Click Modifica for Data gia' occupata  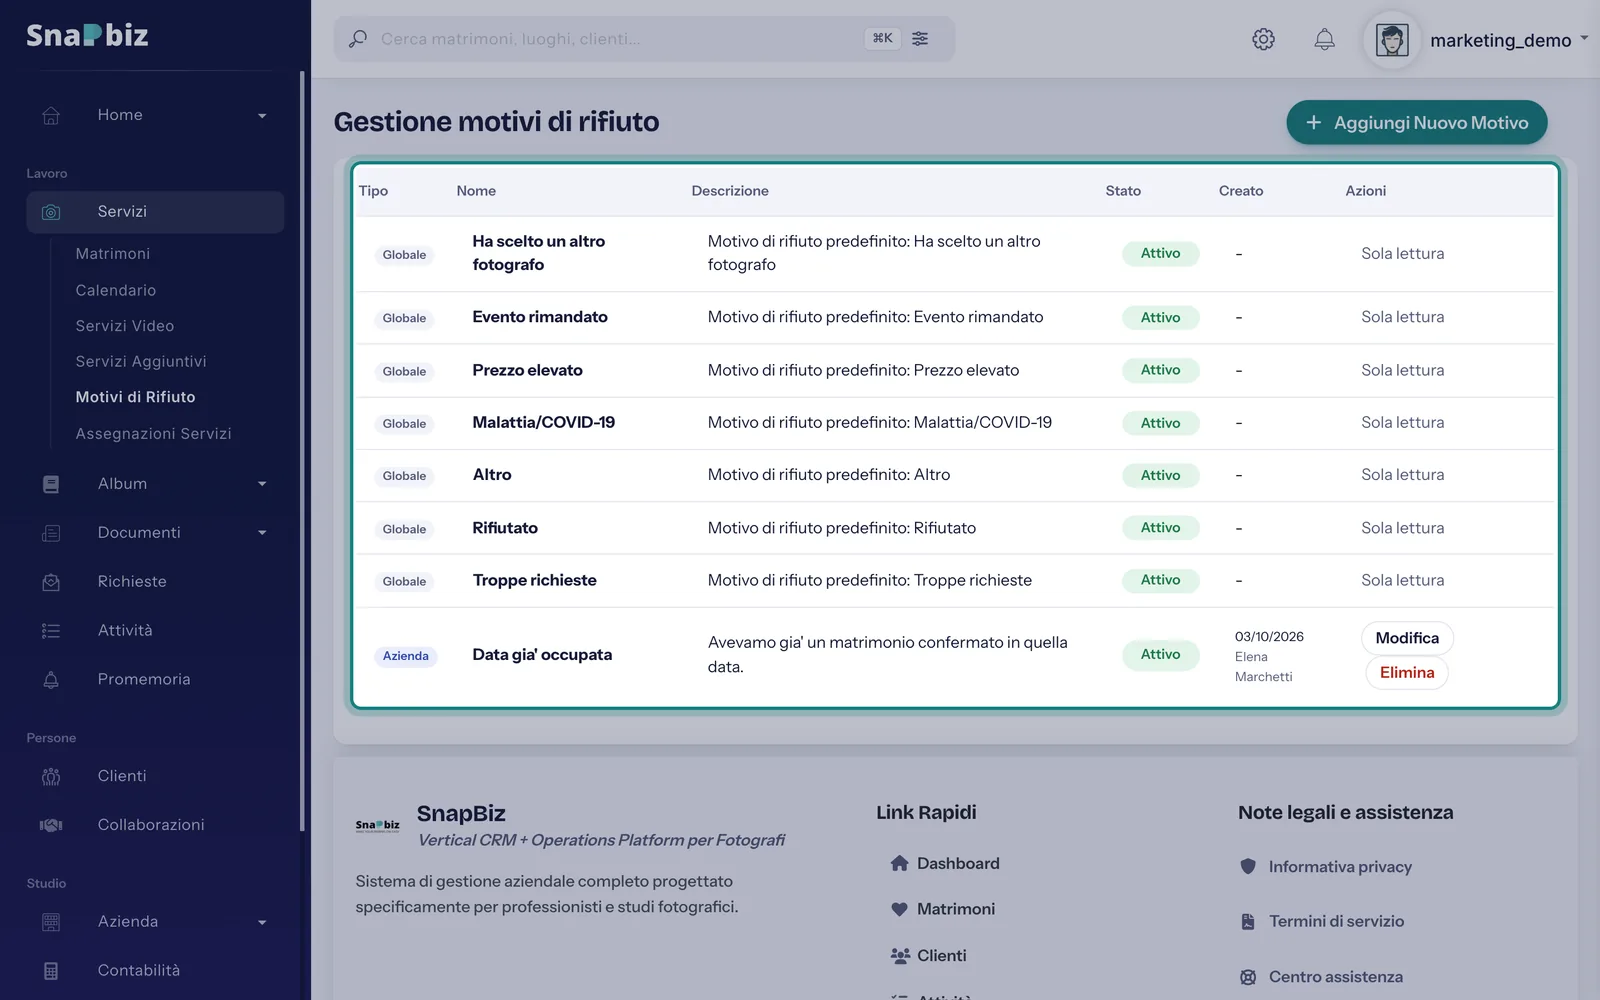[x=1407, y=638]
